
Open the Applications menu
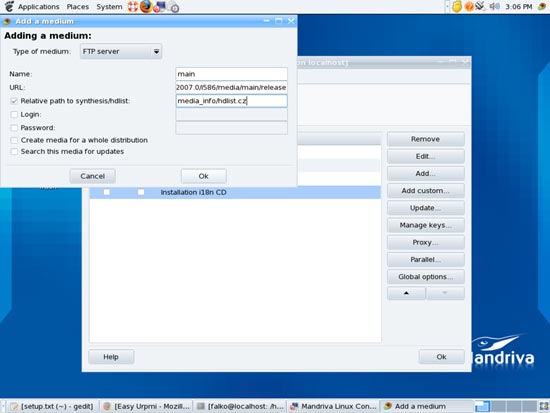pos(39,7)
